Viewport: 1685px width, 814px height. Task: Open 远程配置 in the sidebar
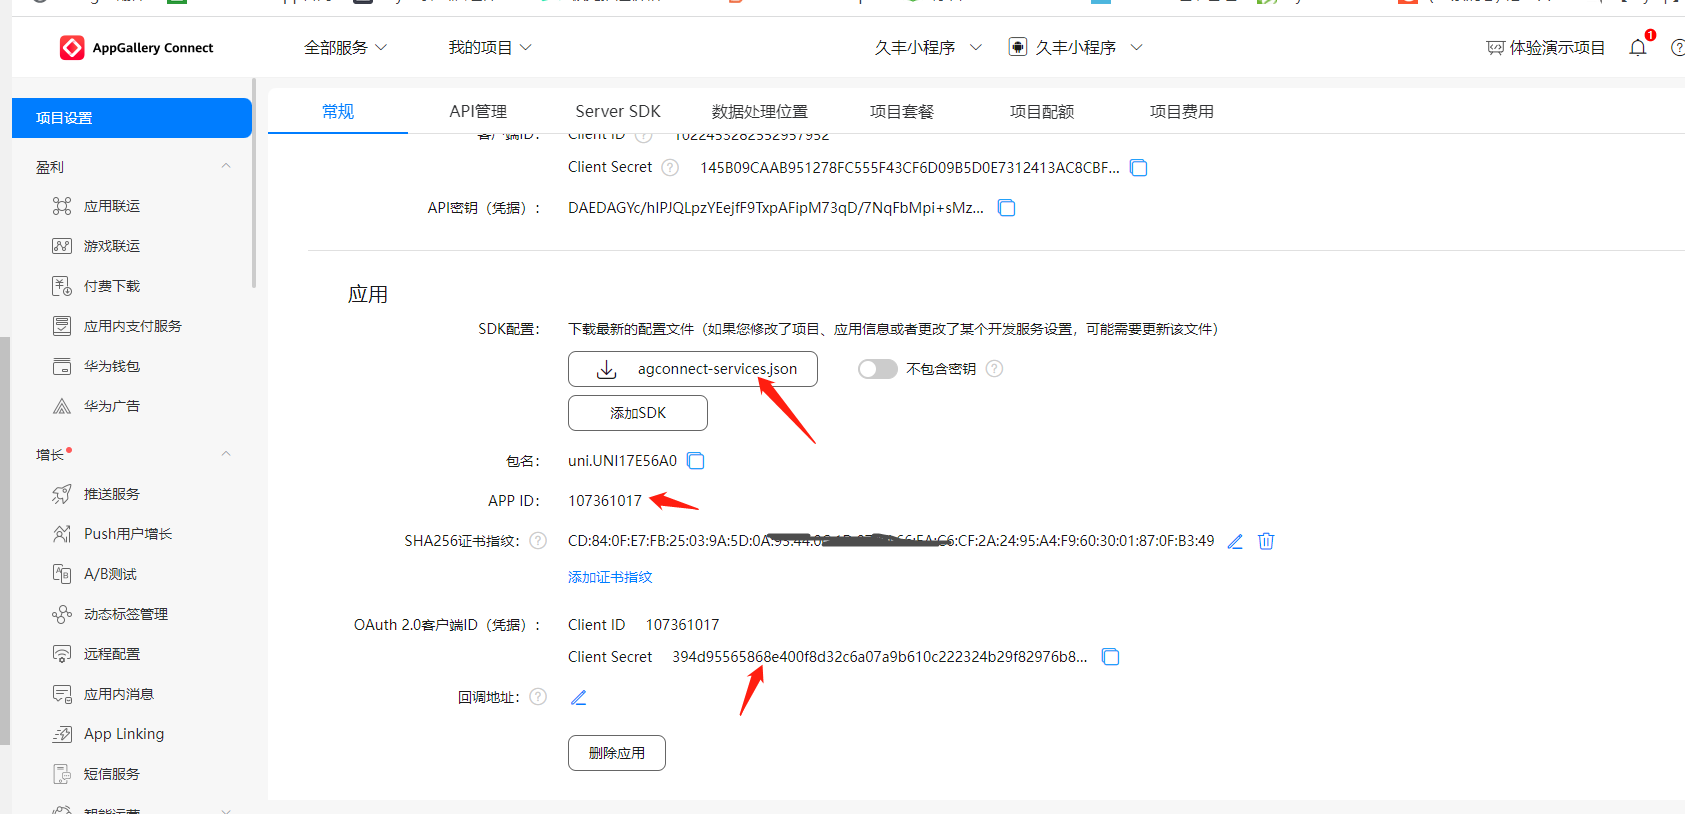[112, 654]
